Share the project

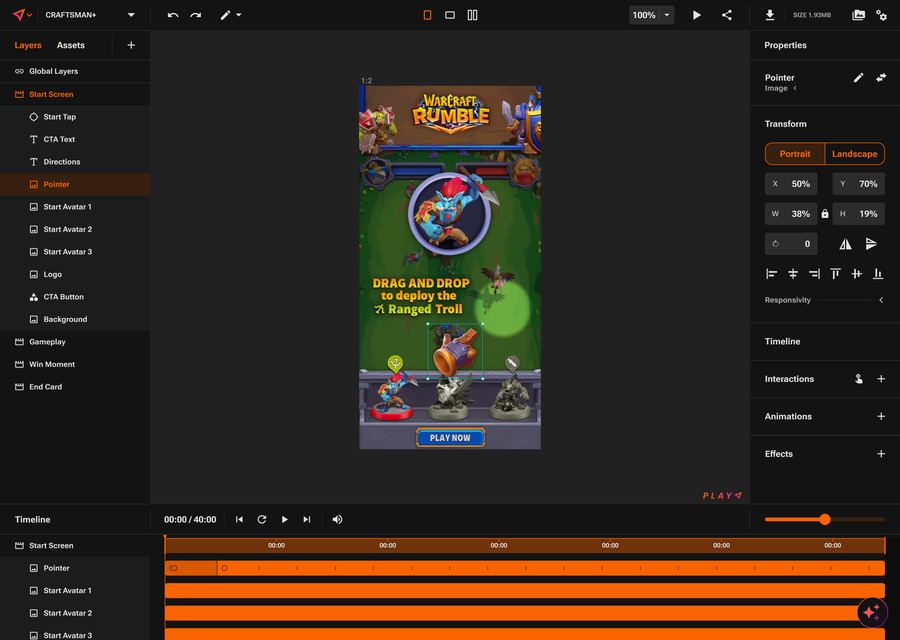click(727, 15)
